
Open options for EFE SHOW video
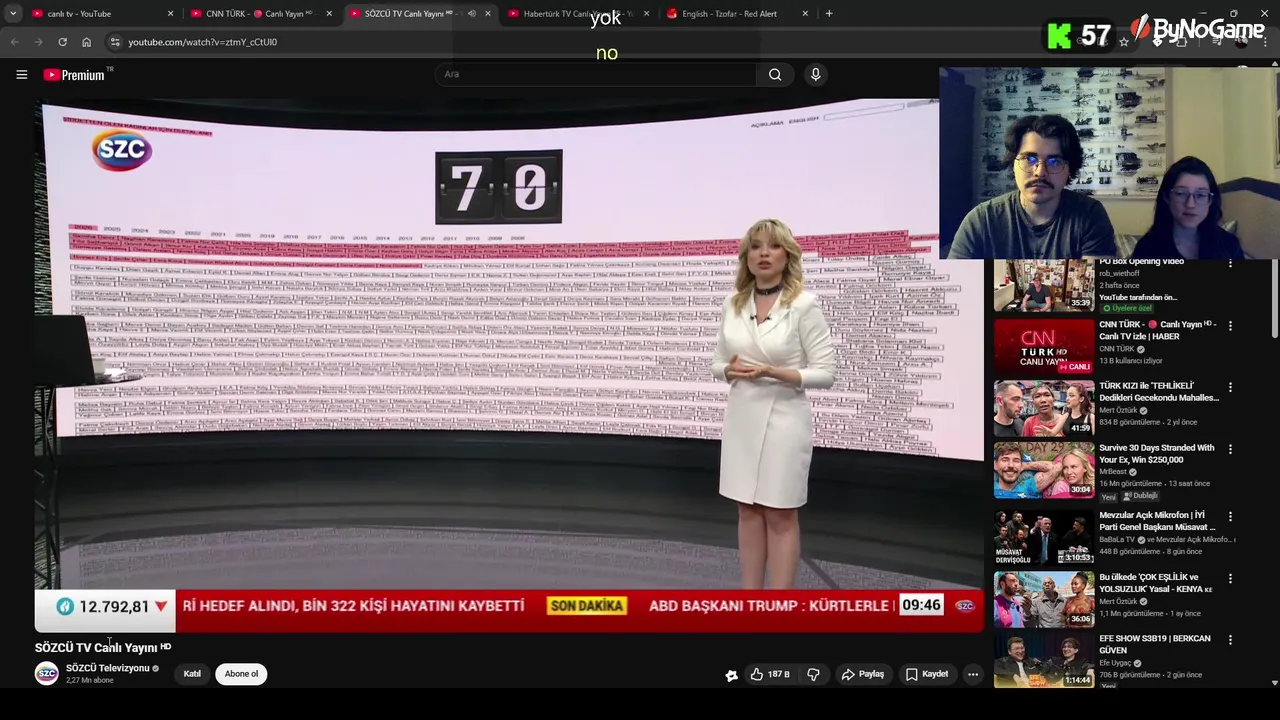1230,640
